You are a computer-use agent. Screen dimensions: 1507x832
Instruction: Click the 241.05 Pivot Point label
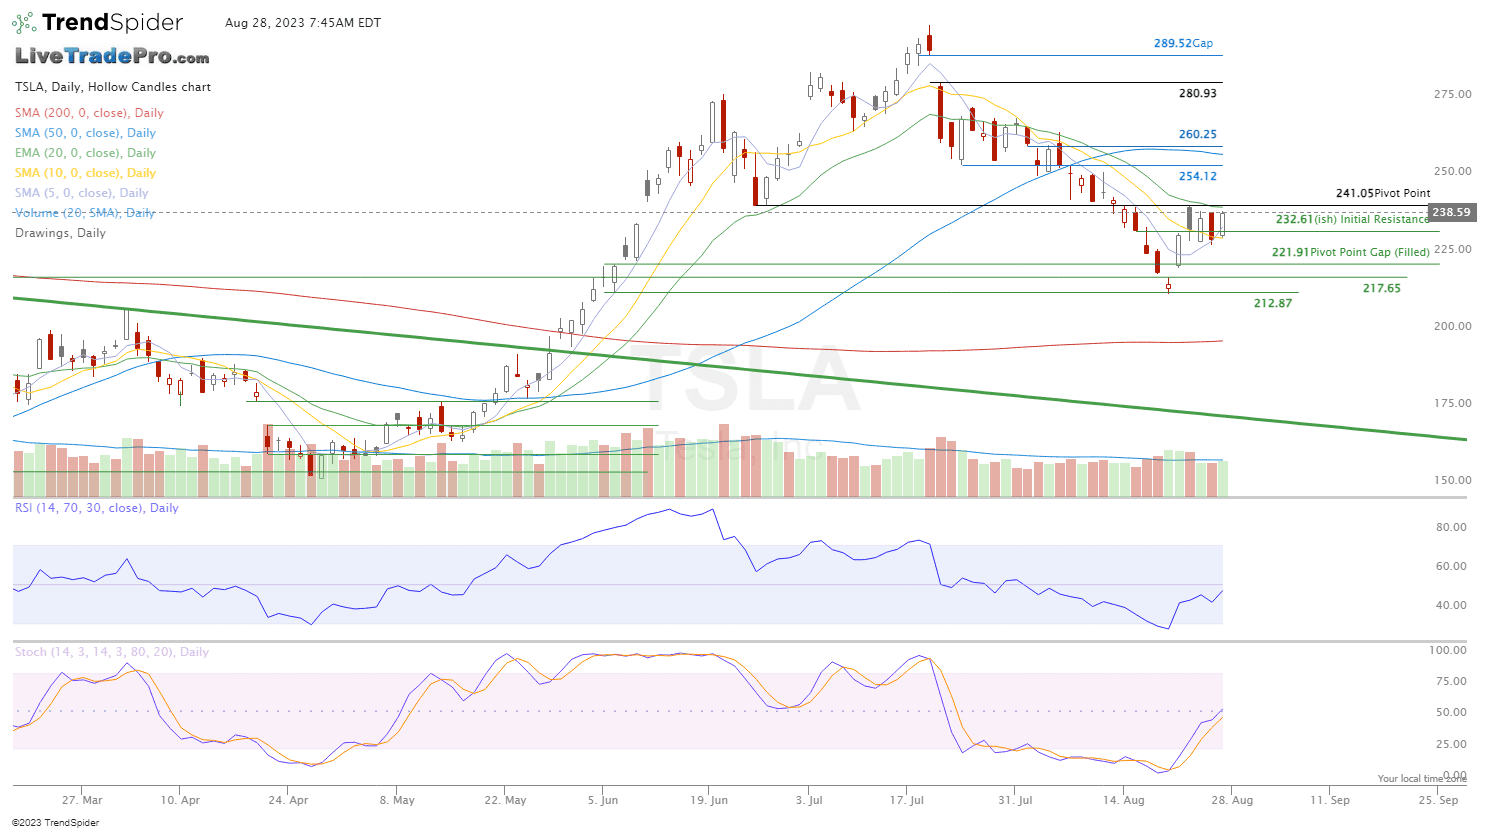(x=1383, y=193)
